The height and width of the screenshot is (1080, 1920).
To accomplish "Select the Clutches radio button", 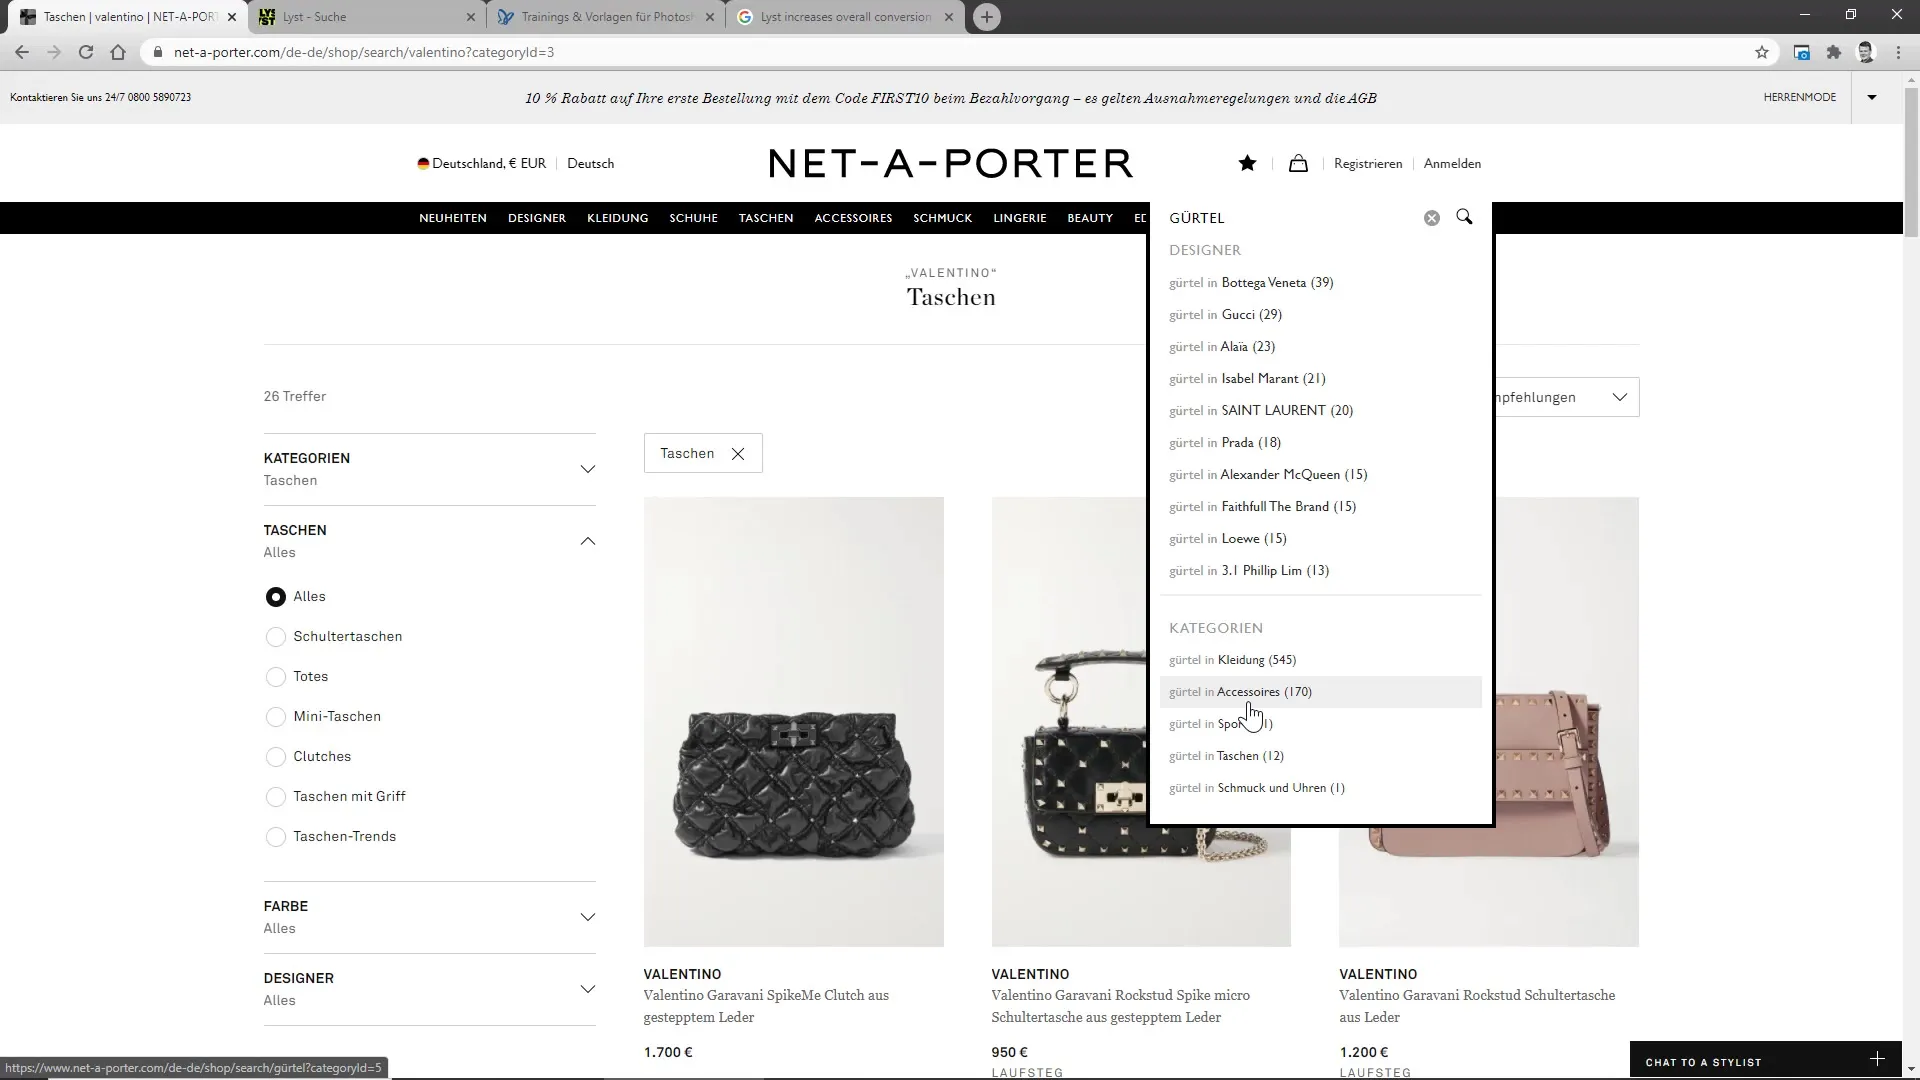I will (x=276, y=757).
